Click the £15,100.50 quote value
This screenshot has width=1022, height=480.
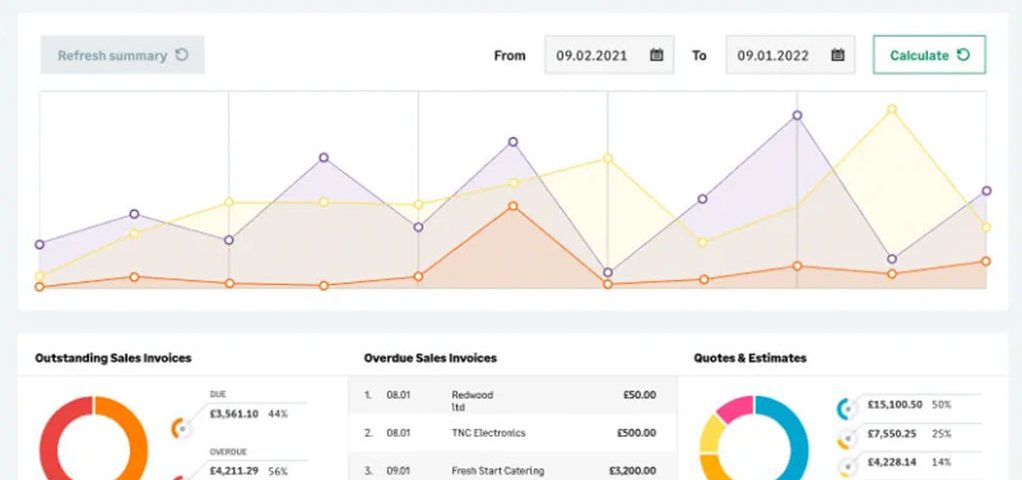(x=895, y=404)
